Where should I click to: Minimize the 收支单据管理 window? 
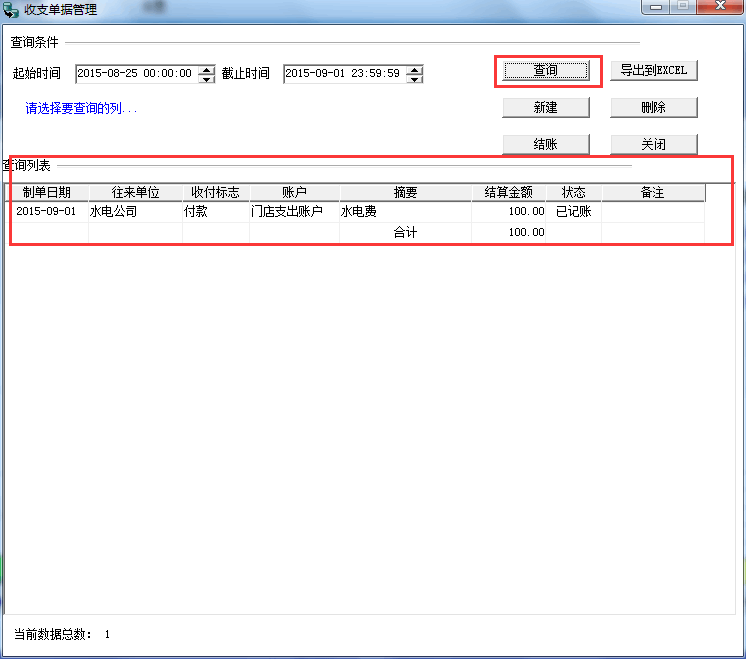[x=656, y=7]
